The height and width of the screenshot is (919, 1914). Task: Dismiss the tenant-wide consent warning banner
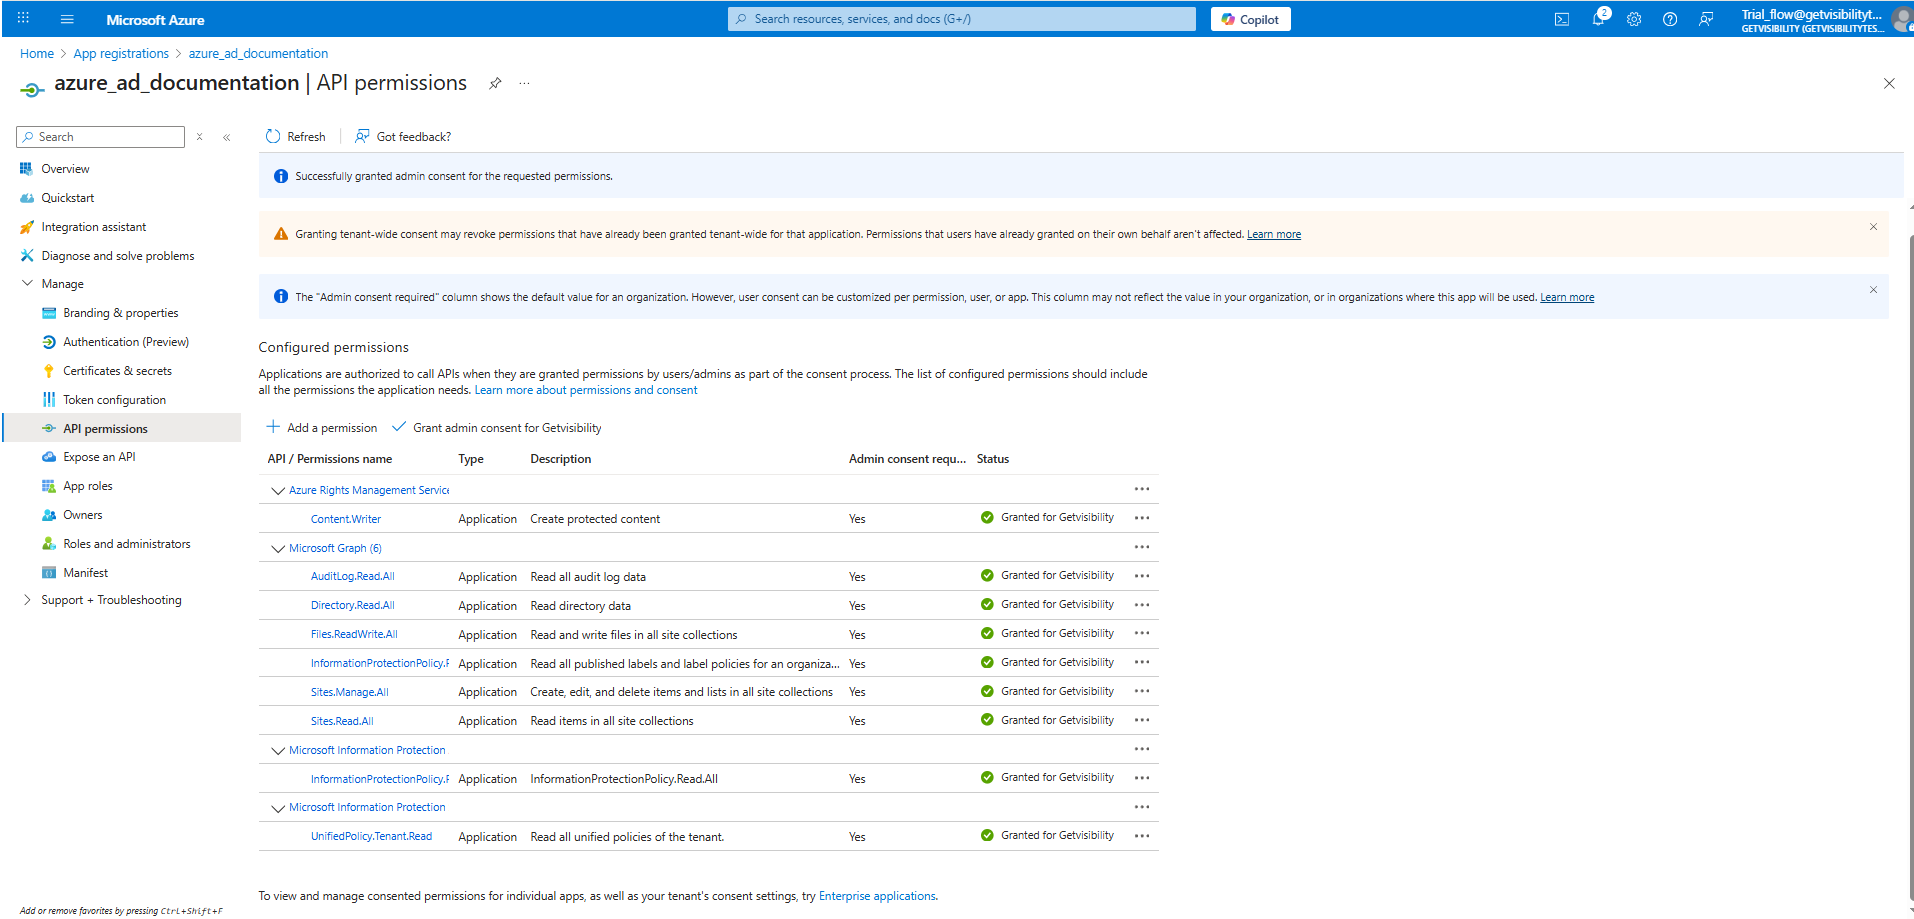(x=1873, y=227)
